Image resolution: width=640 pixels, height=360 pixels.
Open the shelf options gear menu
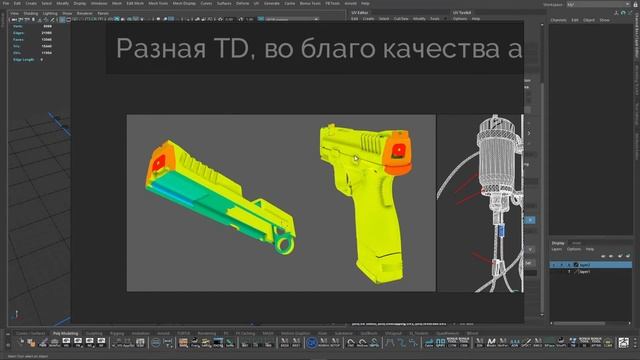8,345
